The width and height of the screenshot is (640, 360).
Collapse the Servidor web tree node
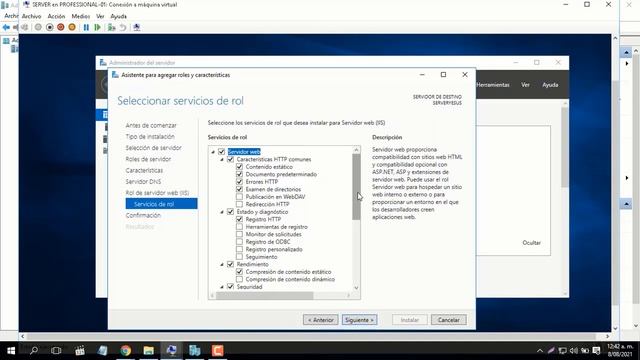click(x=213, y=152)
